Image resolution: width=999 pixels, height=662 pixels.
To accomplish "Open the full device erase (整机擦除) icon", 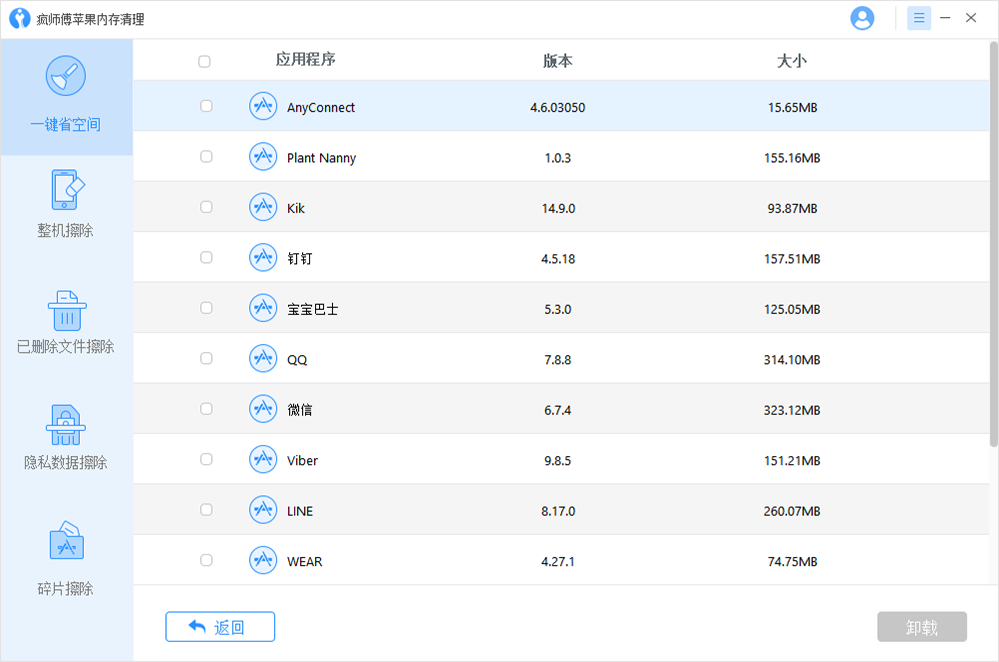I will pyautogui.click(x=66, y=190).
